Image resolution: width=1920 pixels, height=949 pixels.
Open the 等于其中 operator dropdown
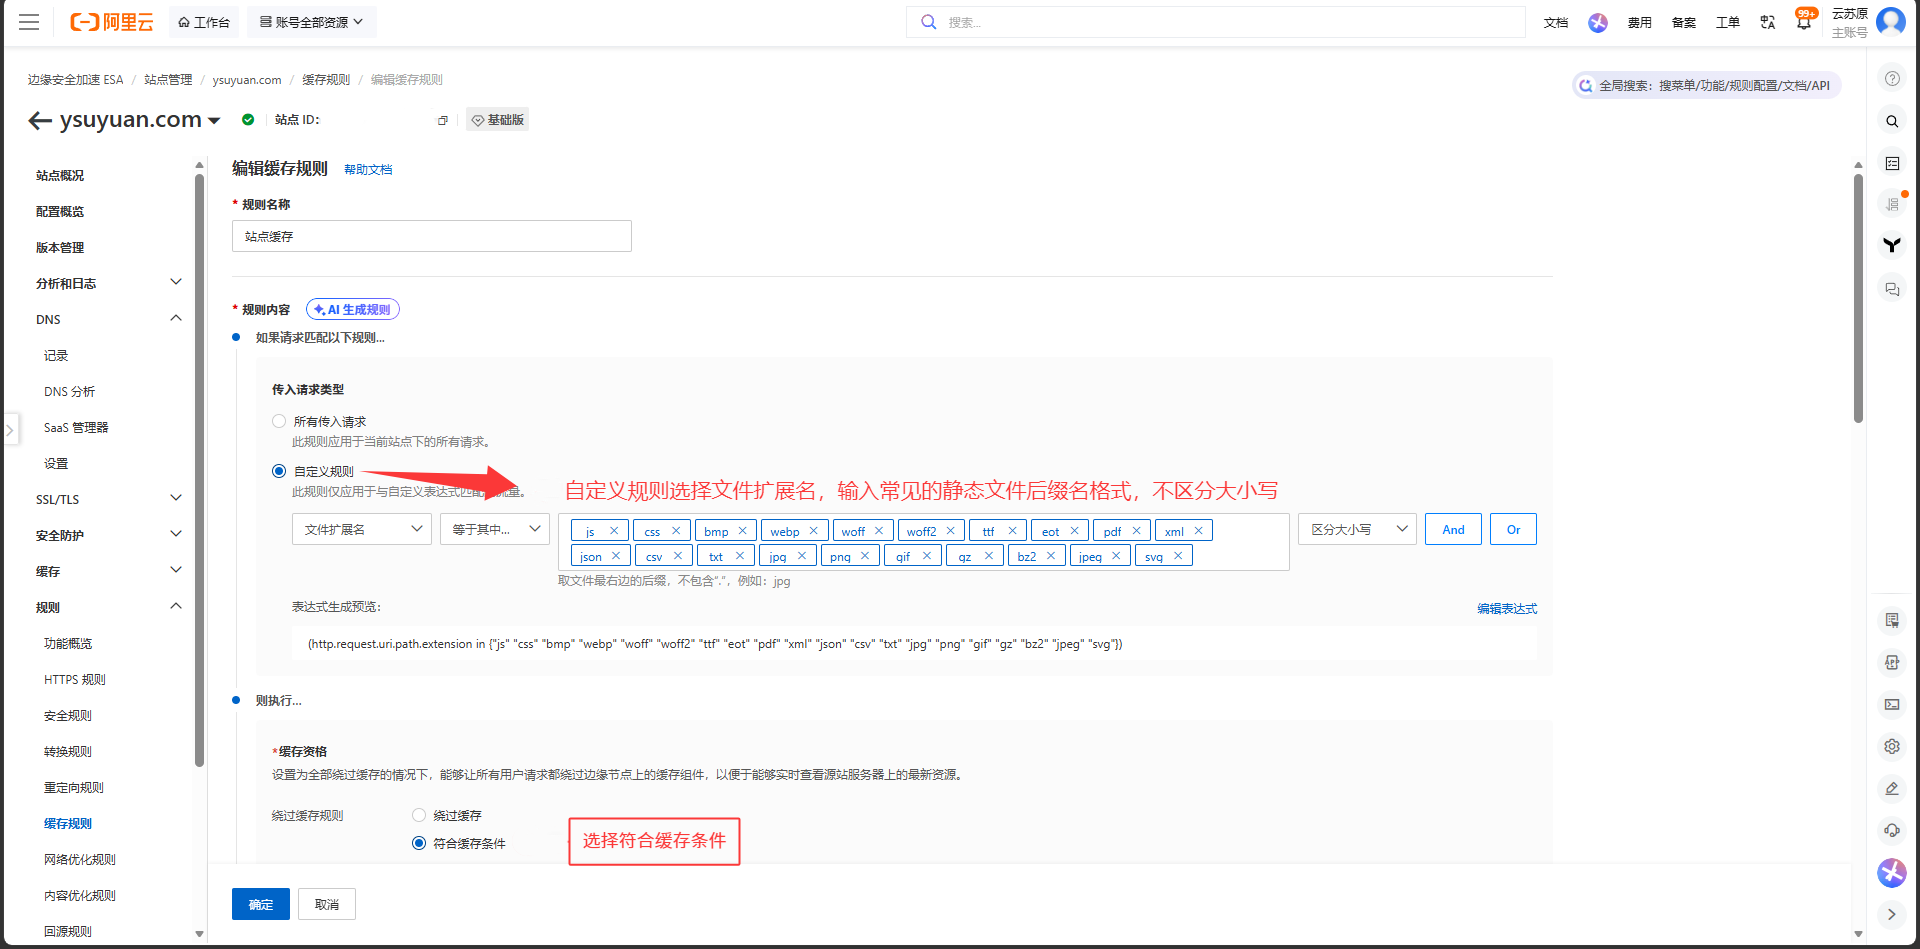tap(495, 529)
